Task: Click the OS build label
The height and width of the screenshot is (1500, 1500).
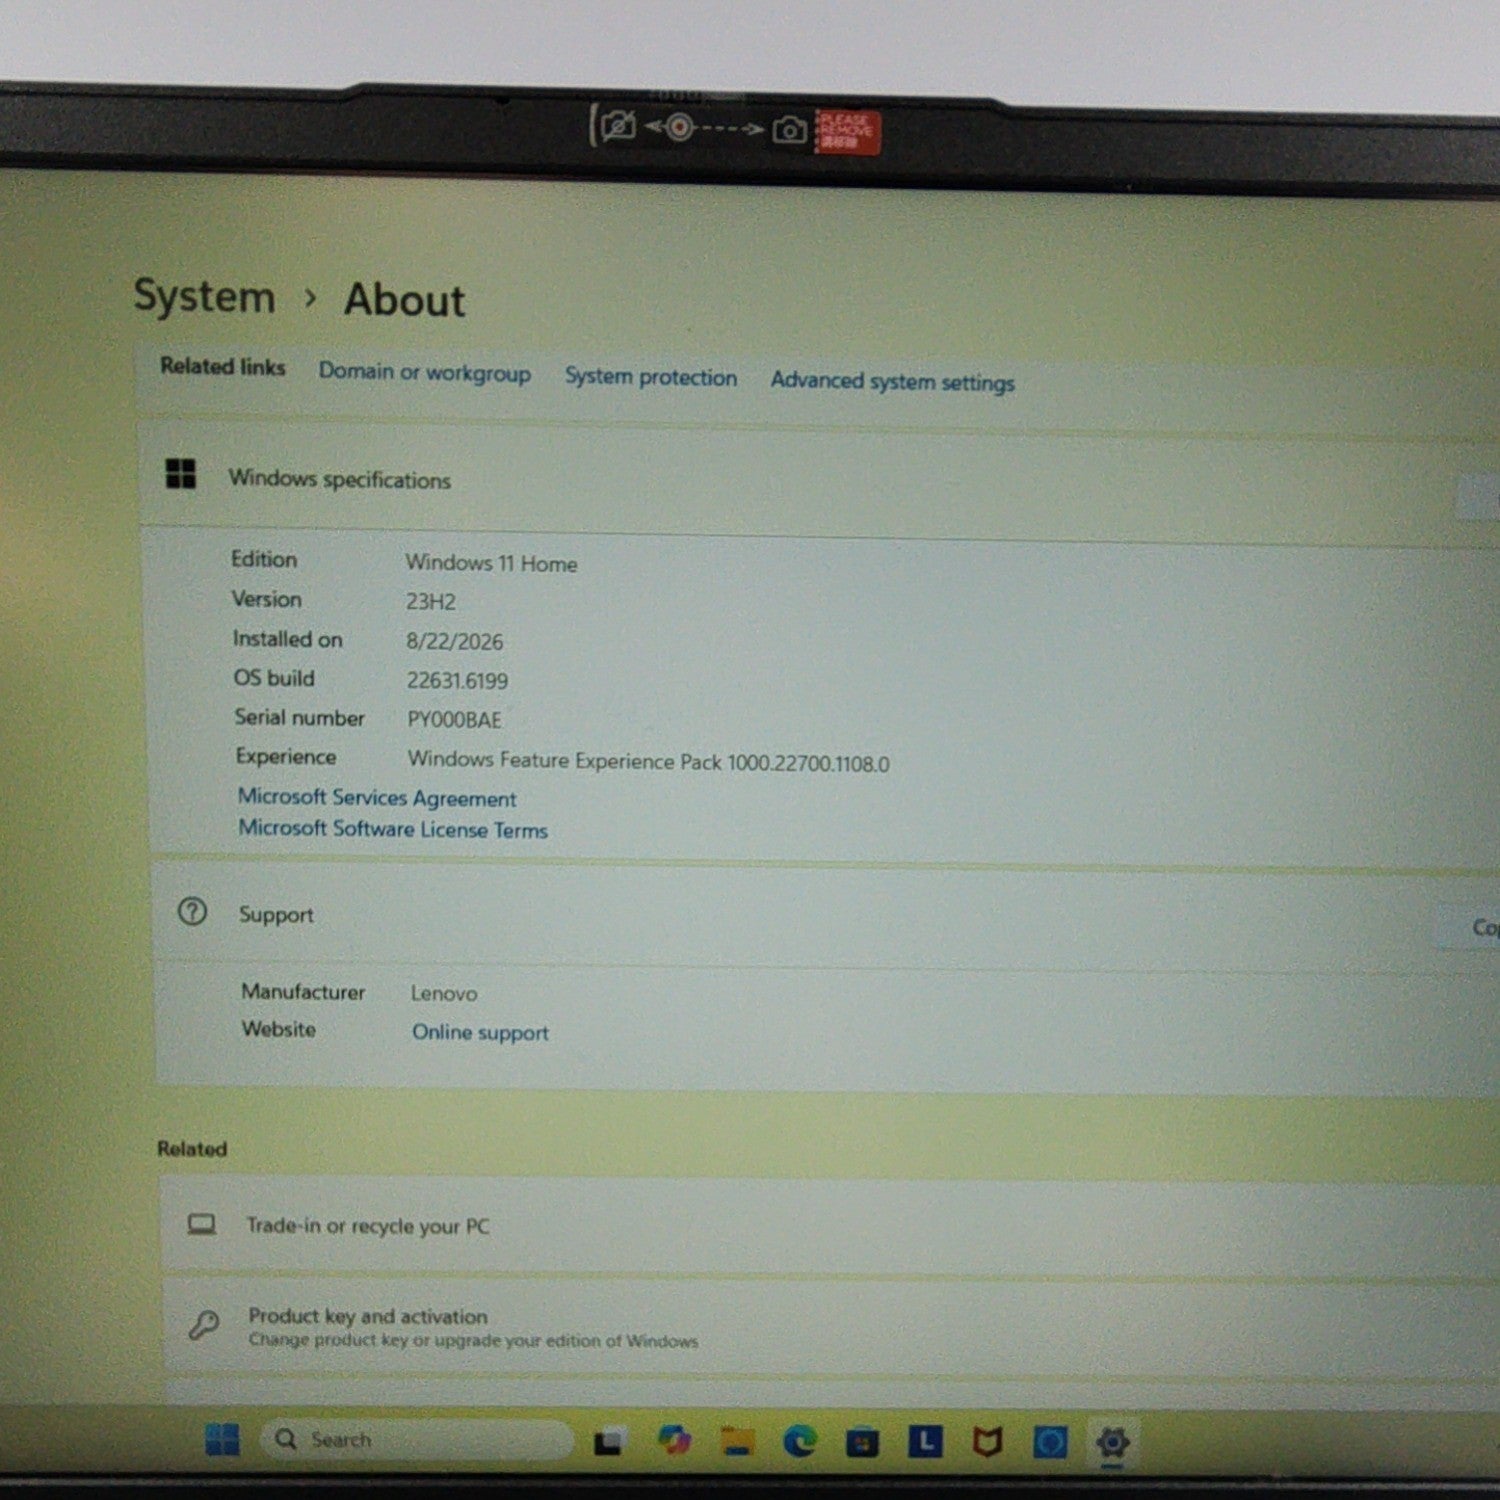Action: pos(274,678)
